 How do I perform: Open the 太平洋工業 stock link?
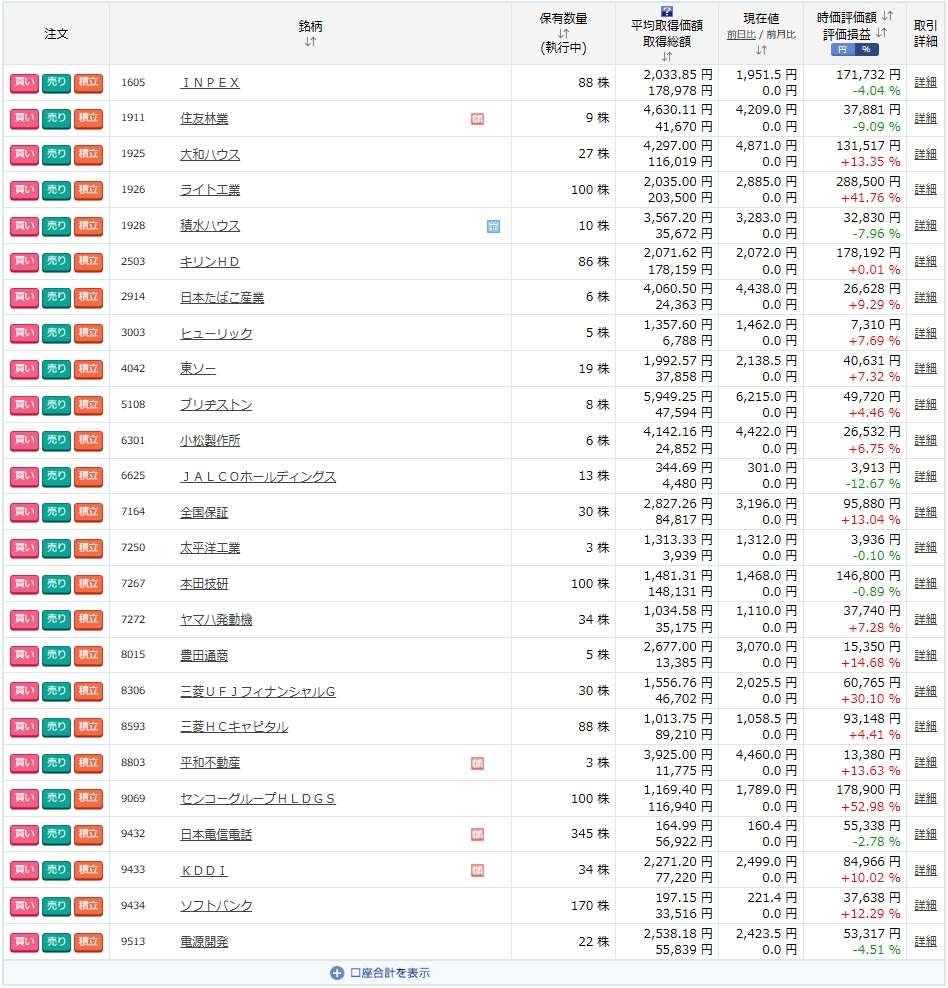pyautogui.click(x=210, y=548)
